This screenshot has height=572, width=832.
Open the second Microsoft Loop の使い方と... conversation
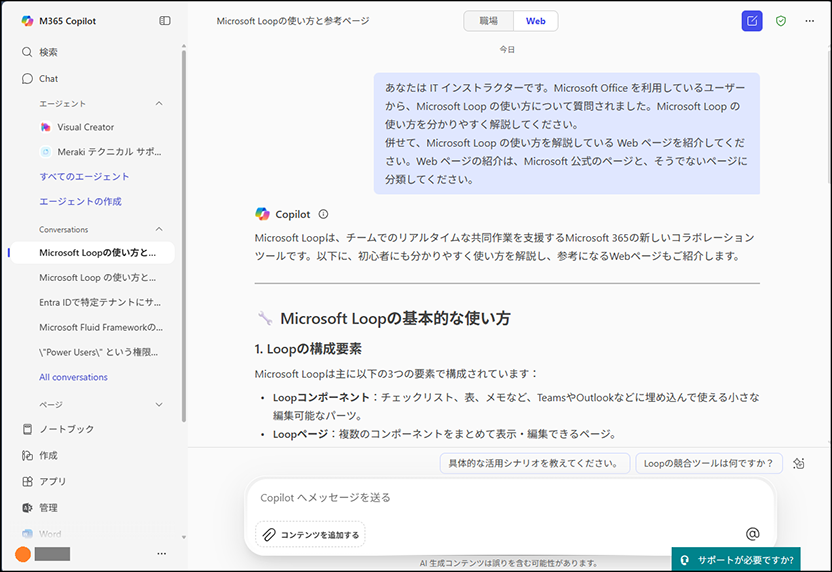[x=98, y=278]
